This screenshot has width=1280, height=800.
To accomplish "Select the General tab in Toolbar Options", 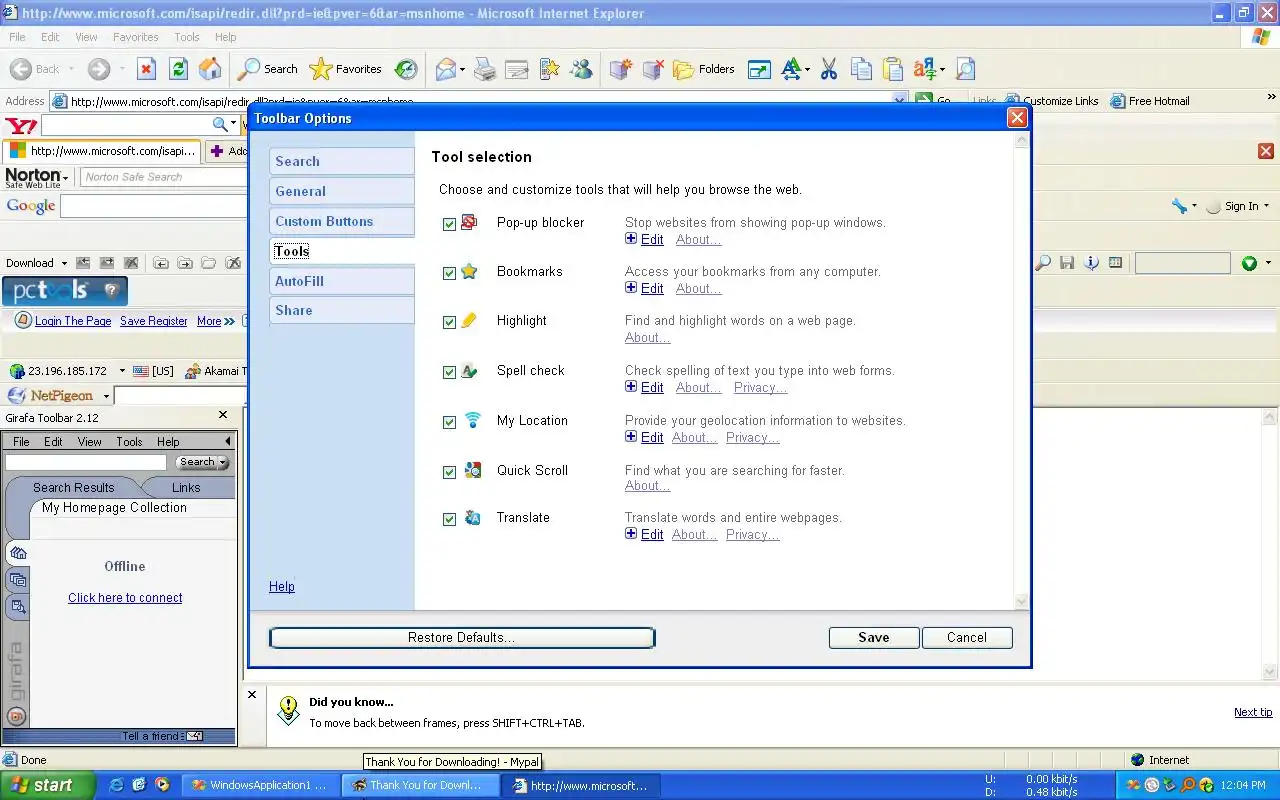I will (342, 191).
